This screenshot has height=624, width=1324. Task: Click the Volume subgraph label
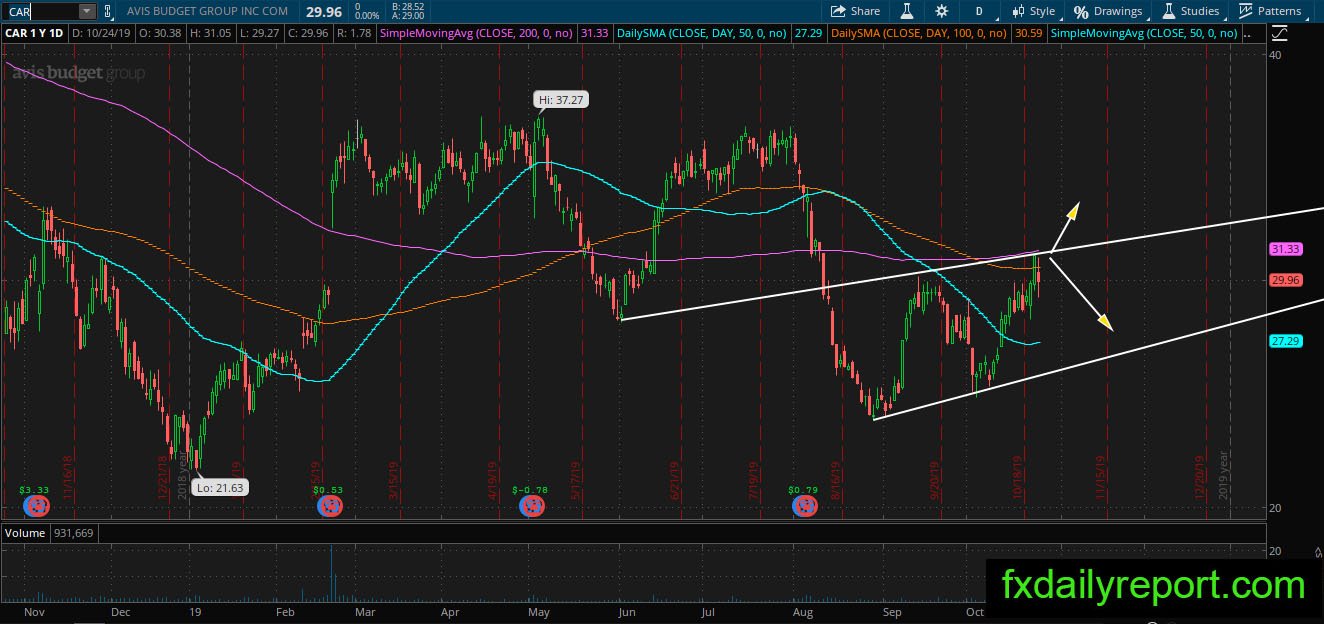tap(25, 533)
